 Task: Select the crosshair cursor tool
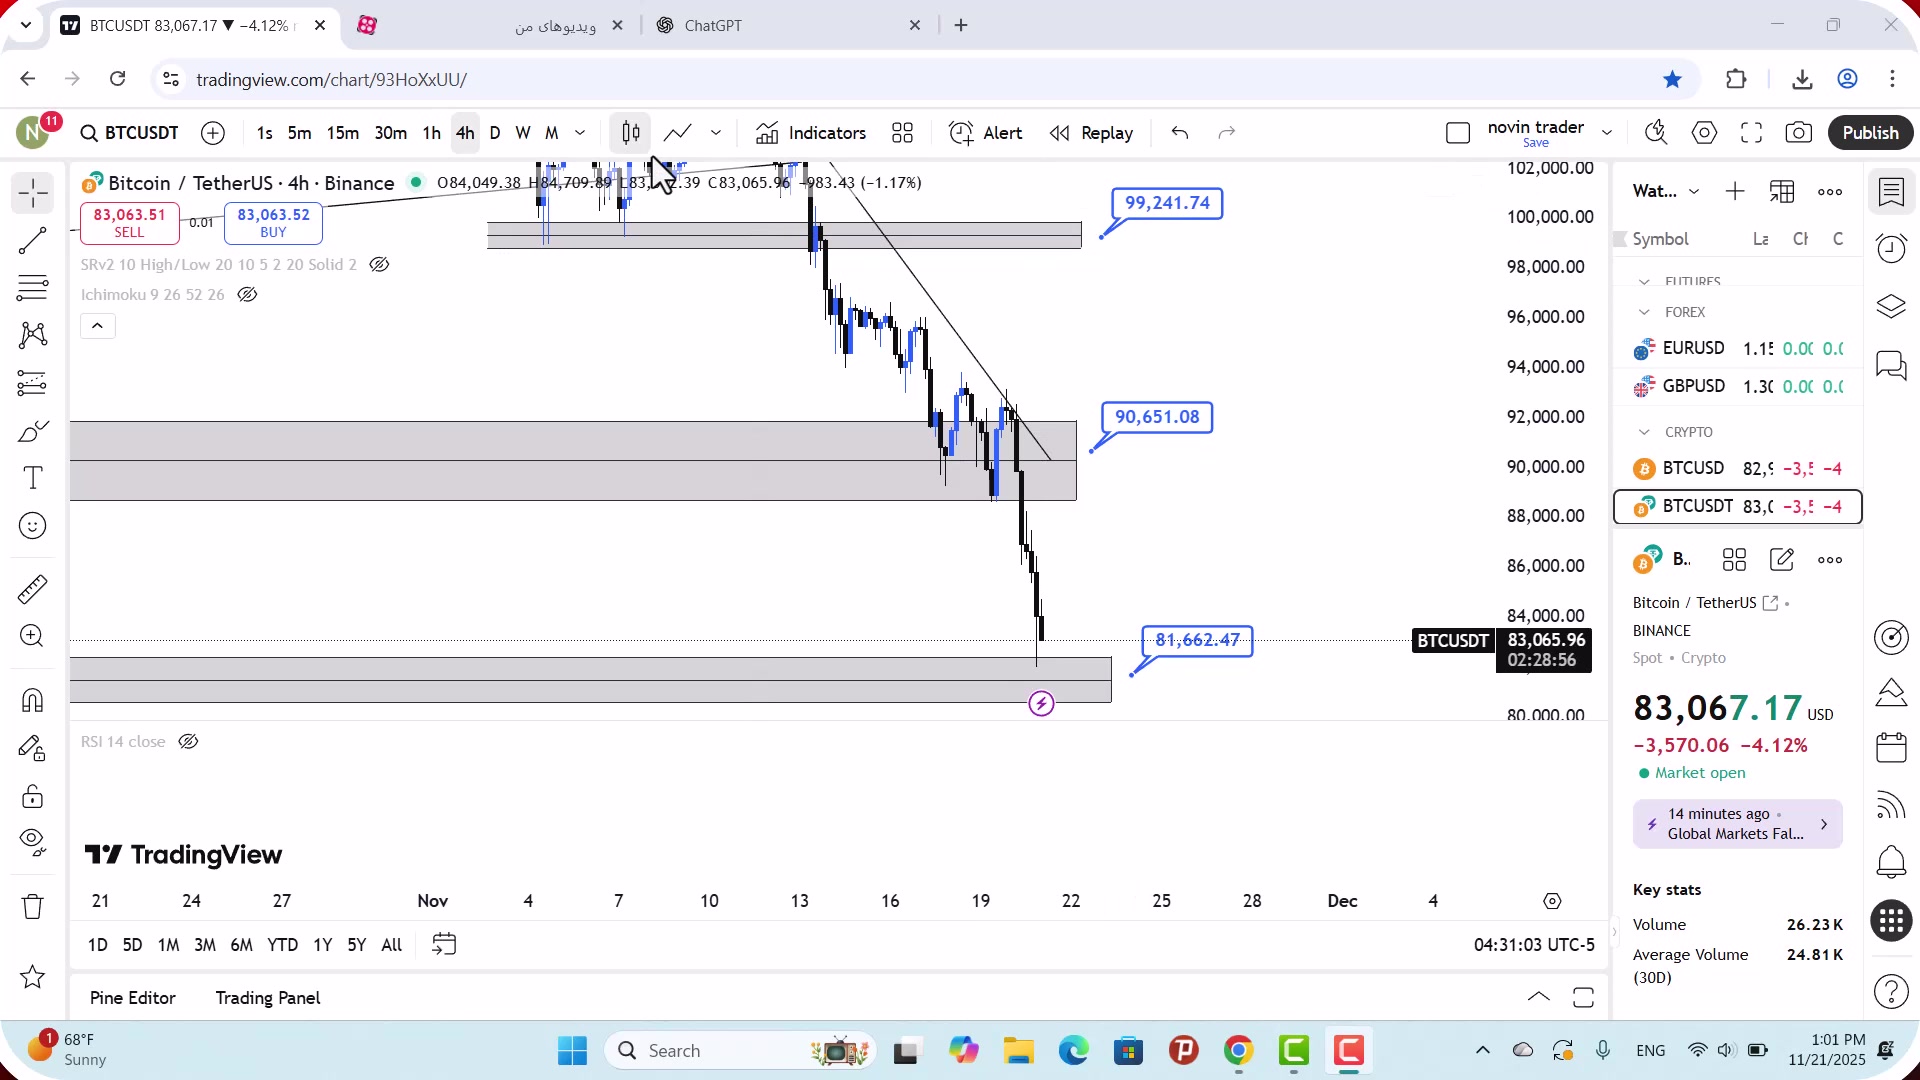33,193
